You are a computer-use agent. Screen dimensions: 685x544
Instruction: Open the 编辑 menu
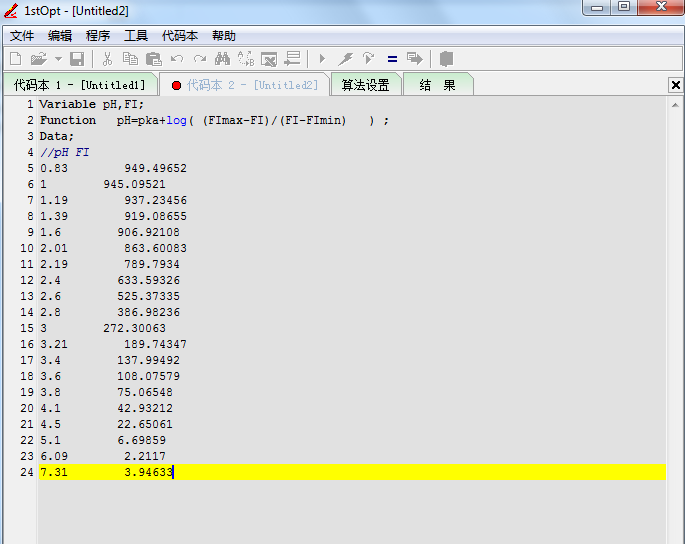coord(60,36)
